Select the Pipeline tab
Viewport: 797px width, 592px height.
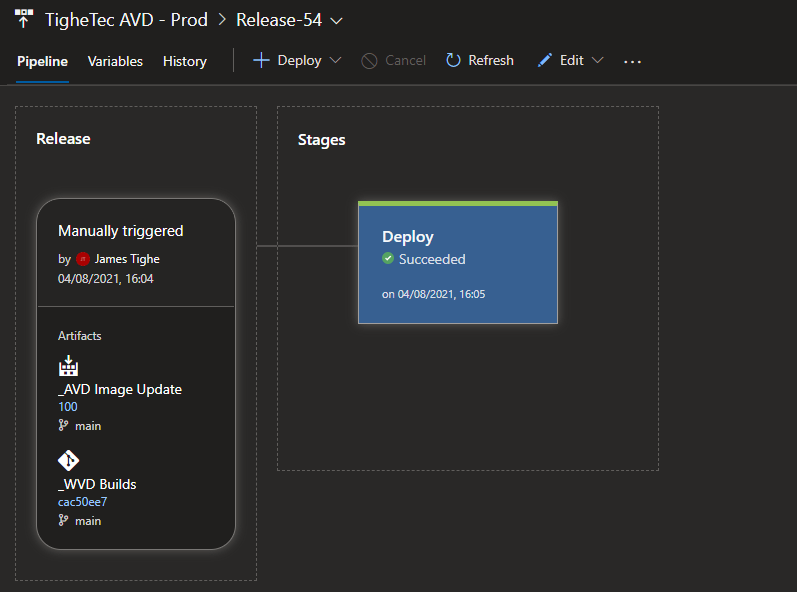42,61
